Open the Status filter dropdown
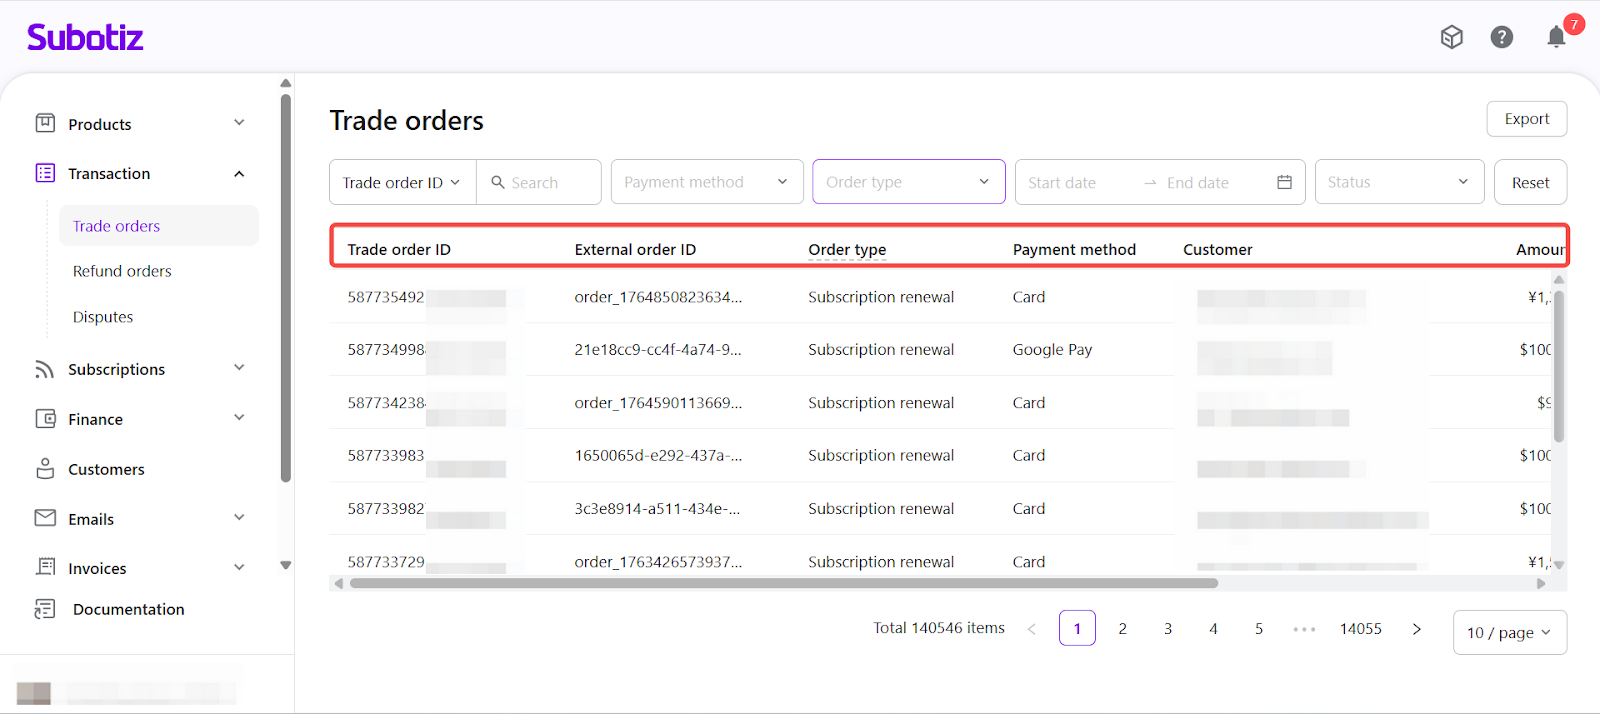Screen dimensions: 1600x714 (x=1398, y=182)
